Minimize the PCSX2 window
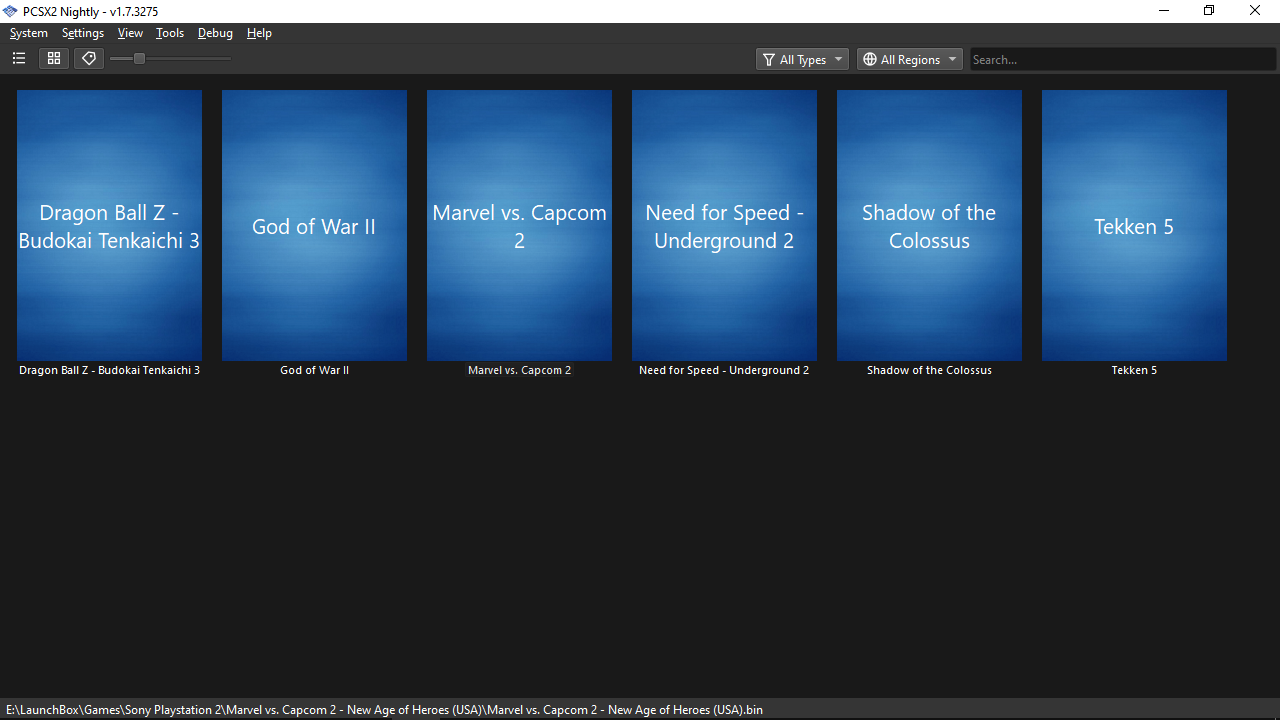 (x=1164, y=11)
